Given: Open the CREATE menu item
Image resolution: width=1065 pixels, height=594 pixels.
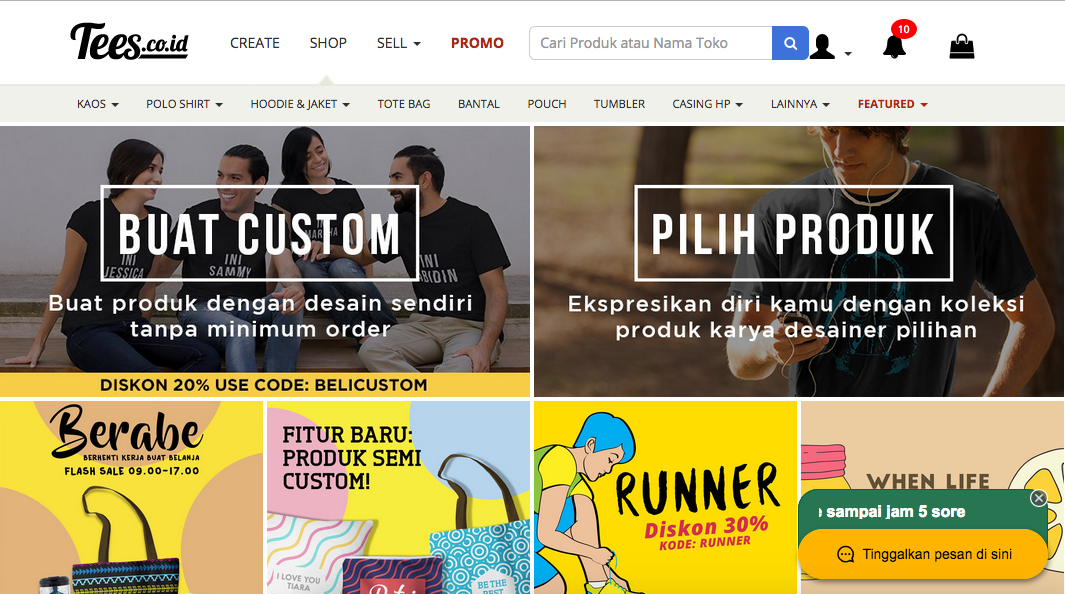Looking at the screenshot, I should click(255, 43).
